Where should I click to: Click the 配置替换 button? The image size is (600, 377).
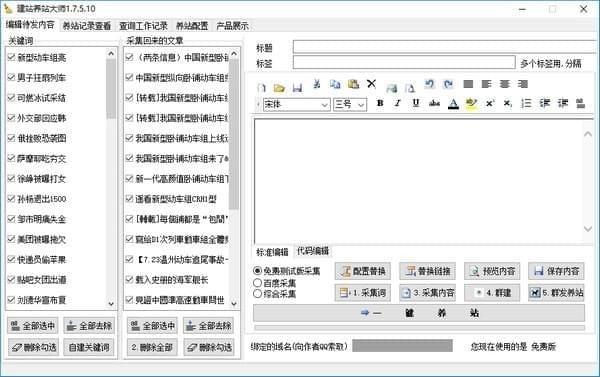coord(363,271)
